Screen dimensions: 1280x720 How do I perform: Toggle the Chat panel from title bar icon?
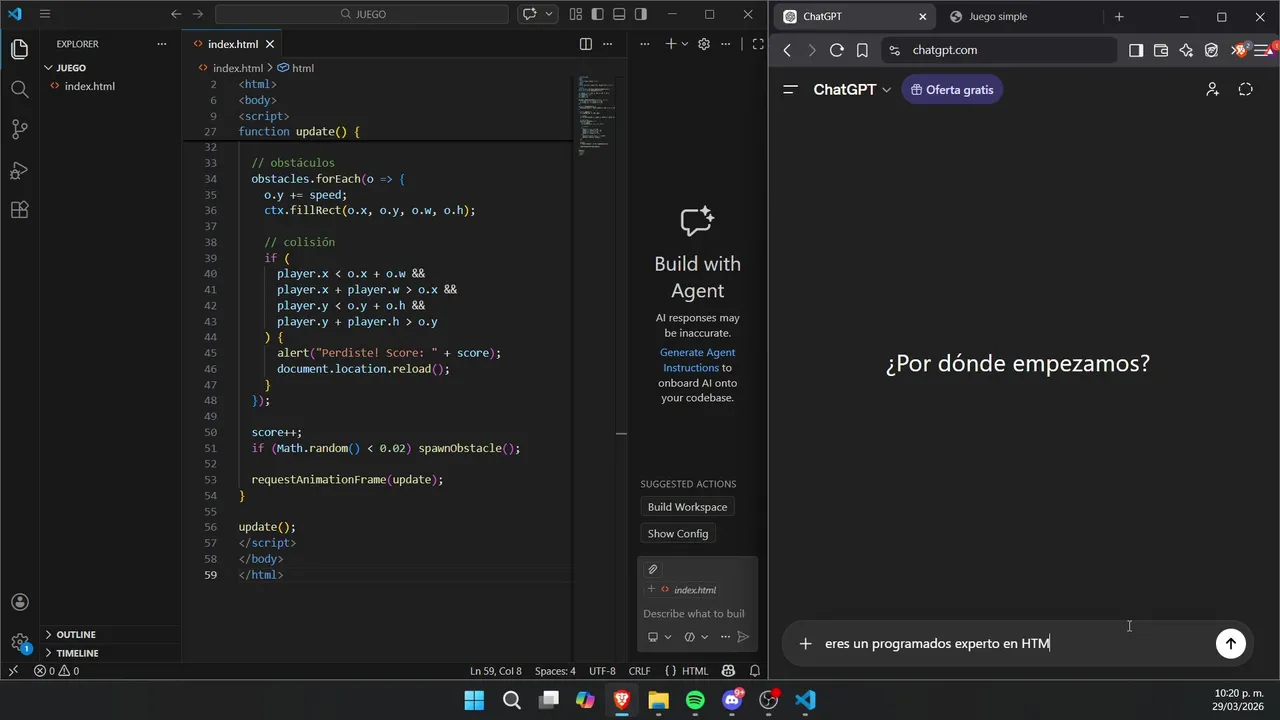click(530, 14)
